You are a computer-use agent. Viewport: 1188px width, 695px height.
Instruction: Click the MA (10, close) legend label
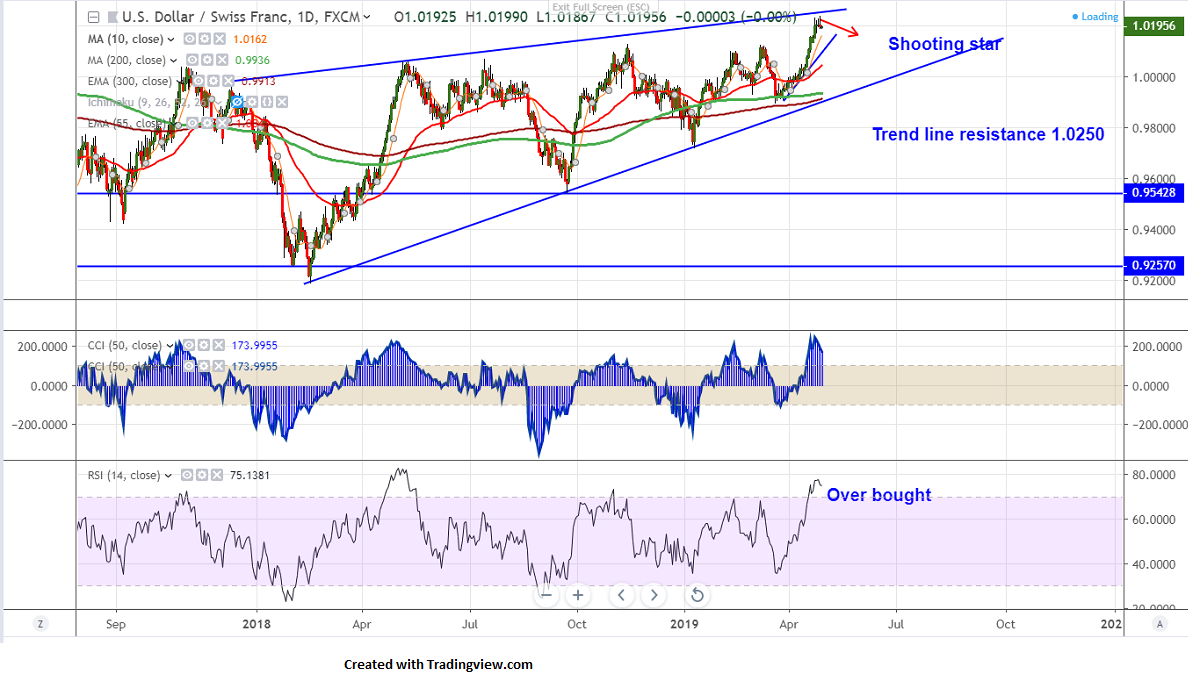coord(125,39)
